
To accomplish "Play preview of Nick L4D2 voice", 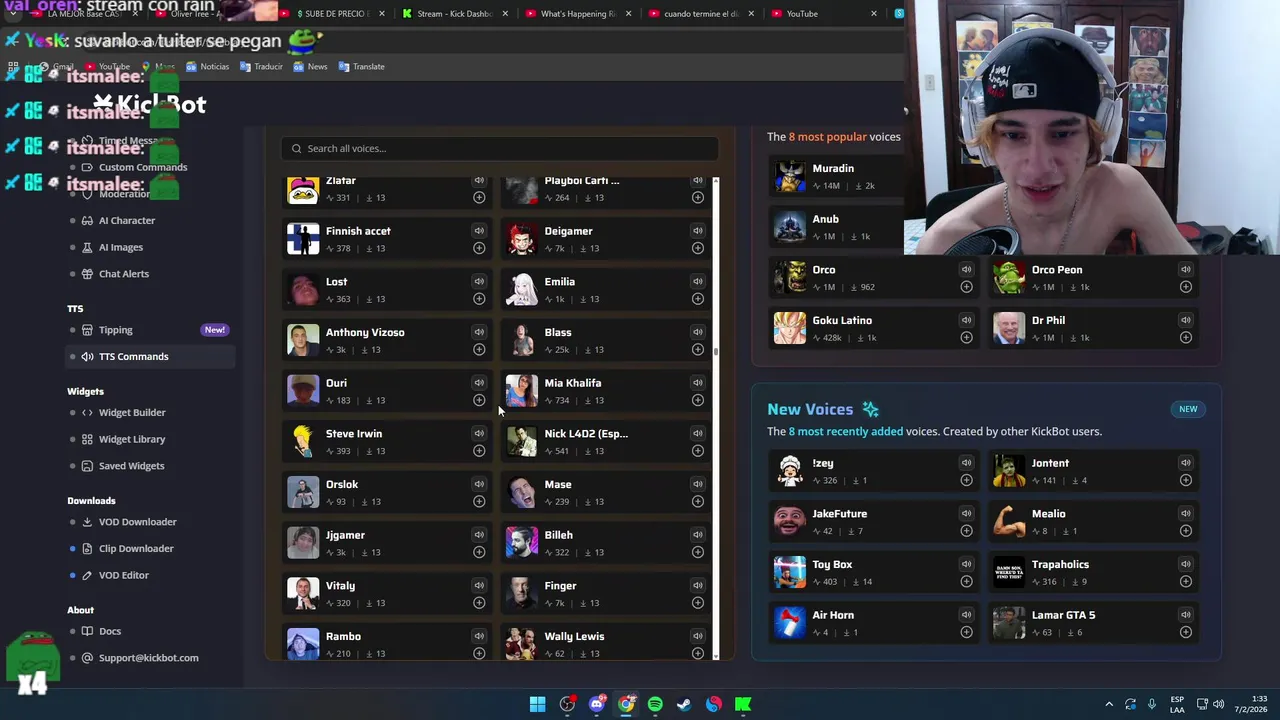I will 698,434.
